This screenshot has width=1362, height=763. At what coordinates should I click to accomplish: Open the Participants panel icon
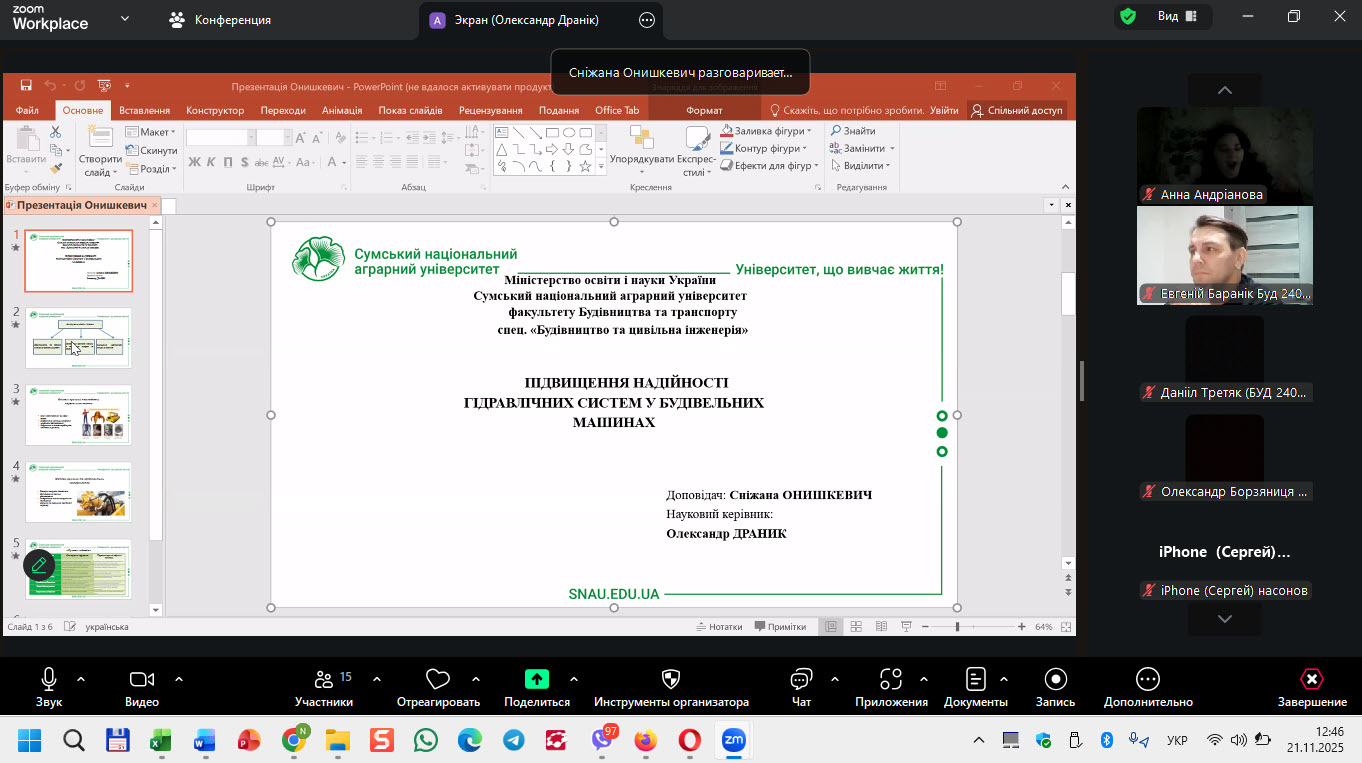(x=324, y=680)
